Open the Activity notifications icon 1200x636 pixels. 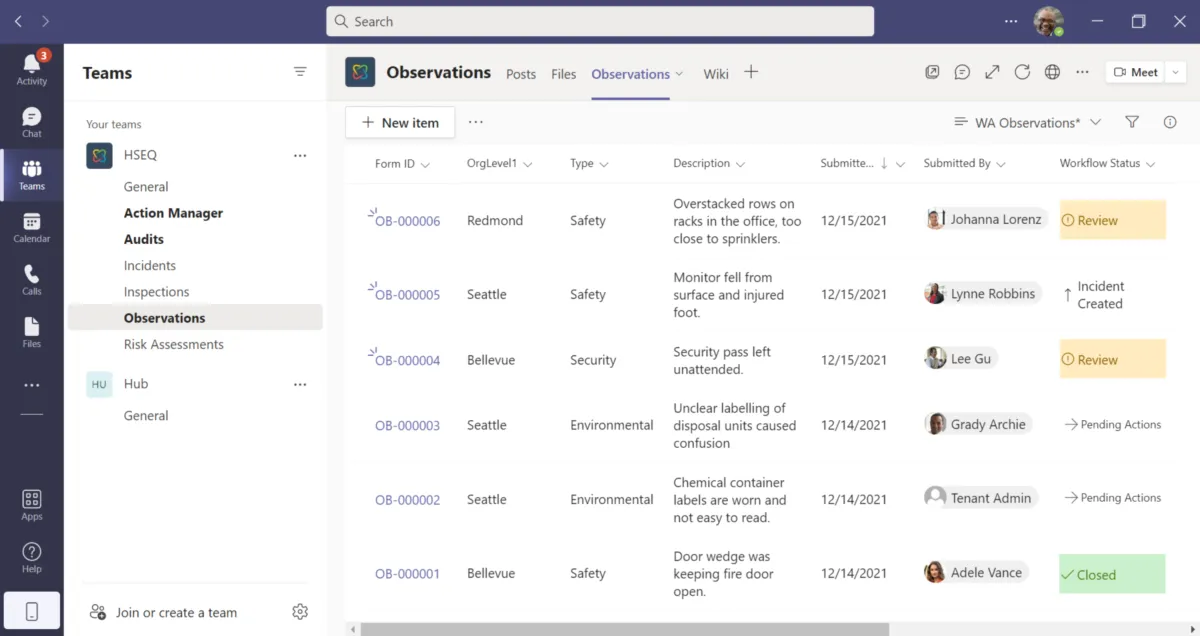[31, 68]
